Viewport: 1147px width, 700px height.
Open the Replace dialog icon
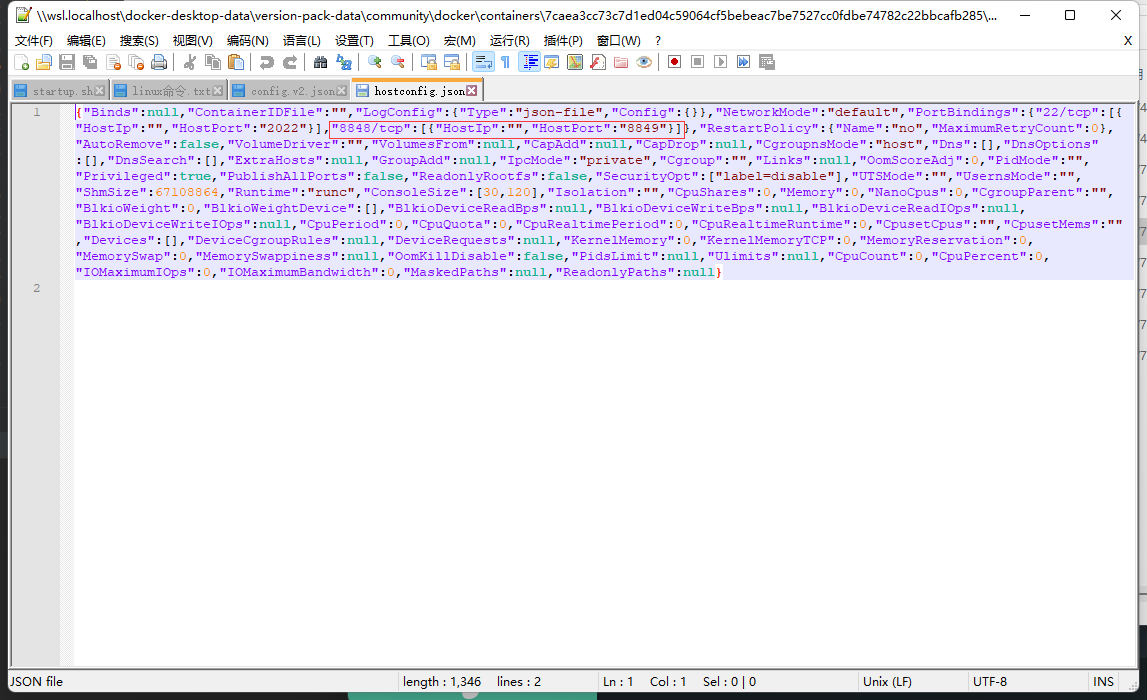343,62
